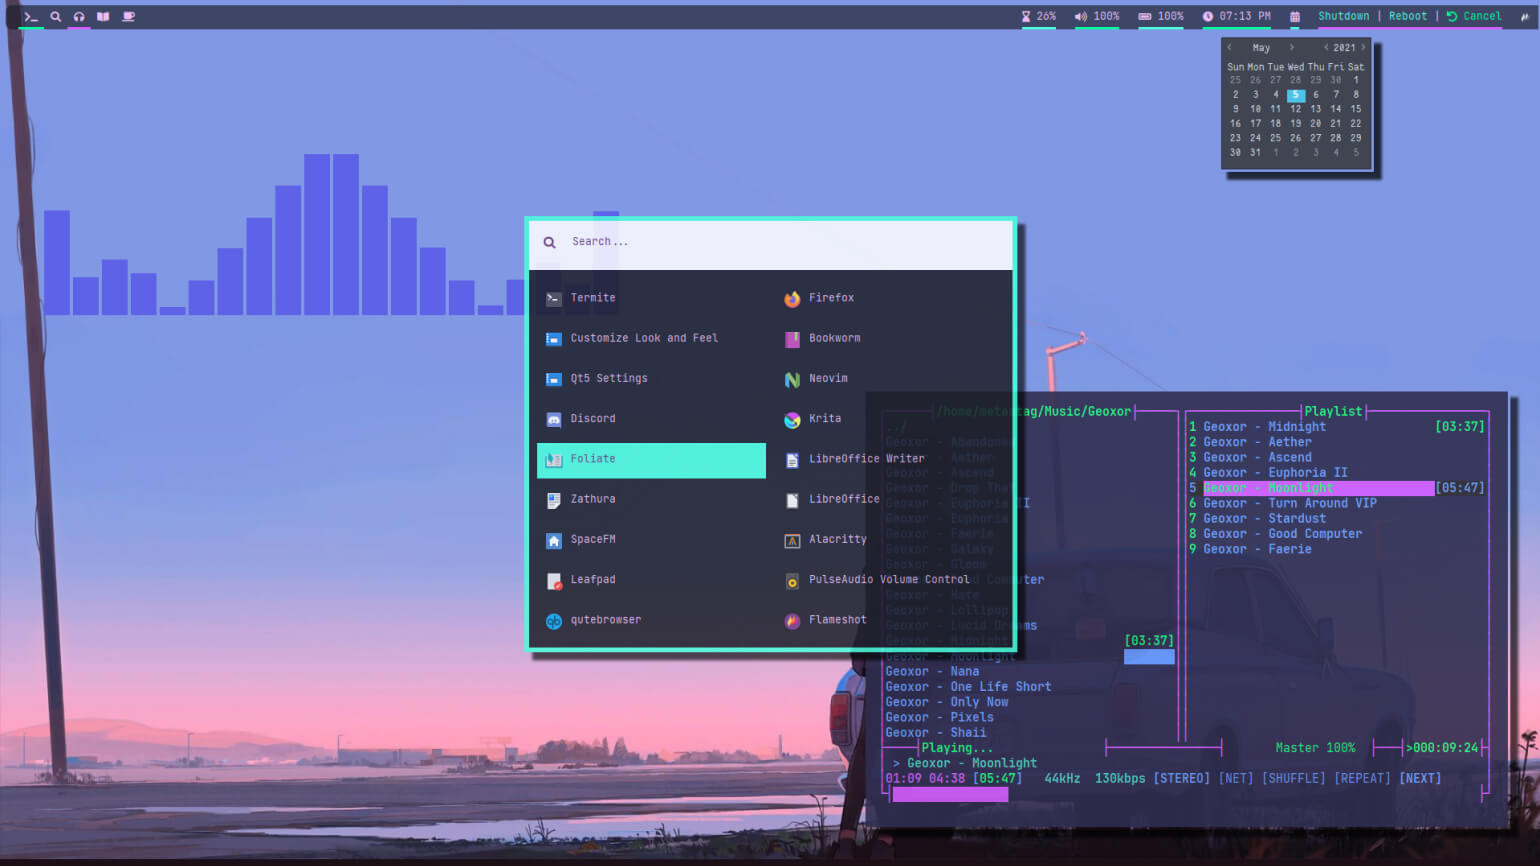This screenshot has height=866, width=1540.
Task: Click the coffee cup icon in top bar
Action: [128, 16]
